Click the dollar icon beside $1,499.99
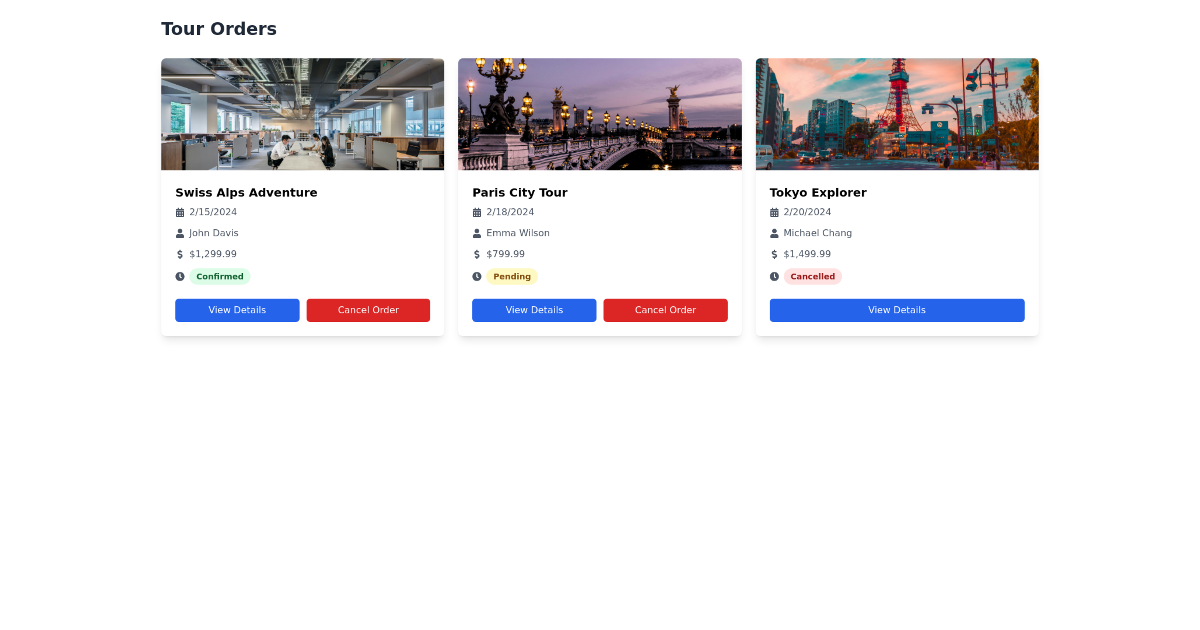The width and height of the screenshot is (1200, 630). [x=774, y=253]
